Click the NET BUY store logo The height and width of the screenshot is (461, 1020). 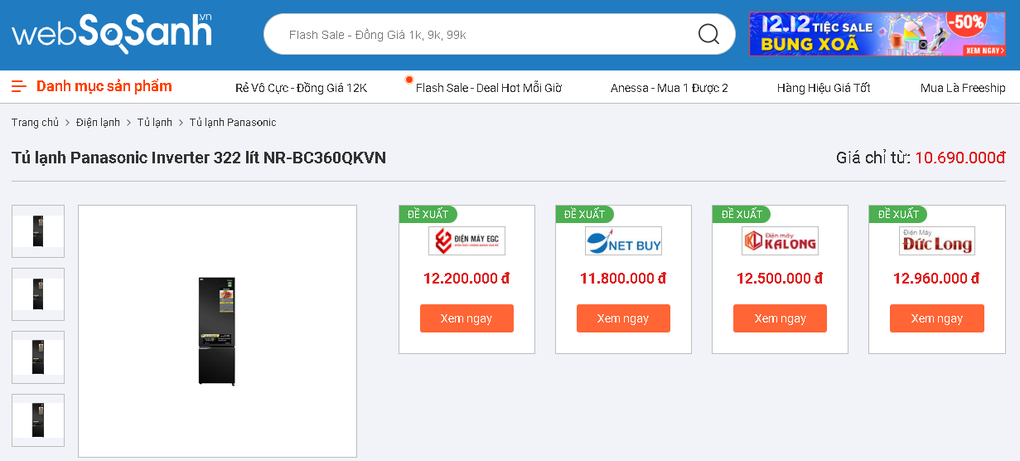point(623,241)
